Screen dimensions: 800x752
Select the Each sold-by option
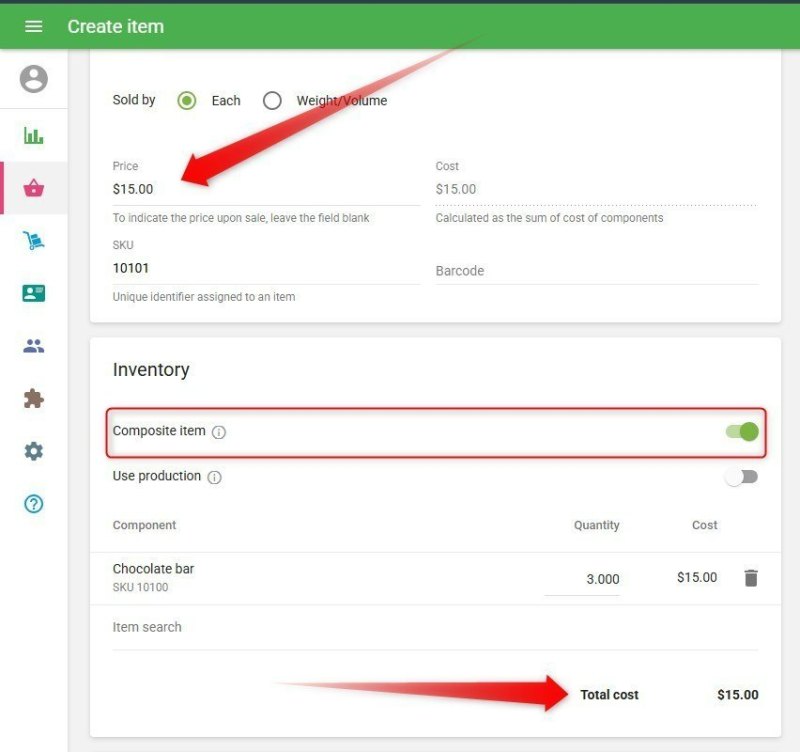tap(187, 100)
